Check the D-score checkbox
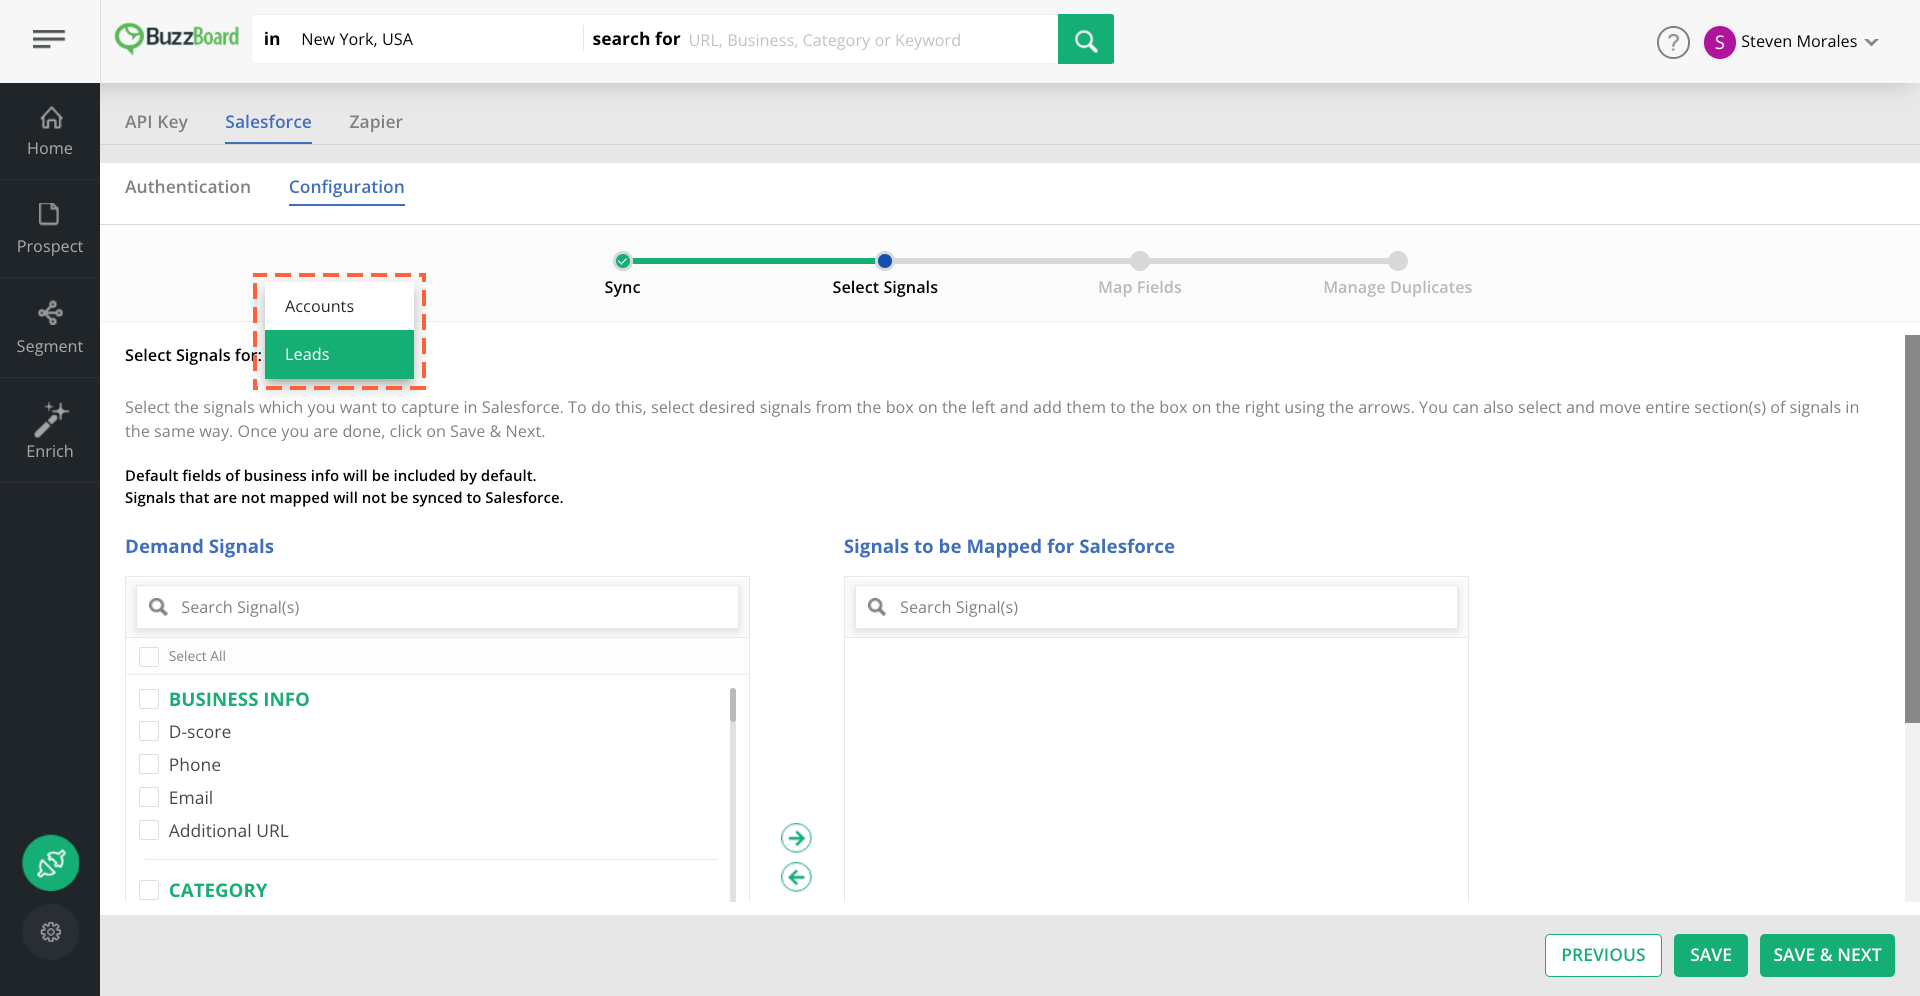The height and width of the screenshot is (996, 1920). click(x=149, y=732)
